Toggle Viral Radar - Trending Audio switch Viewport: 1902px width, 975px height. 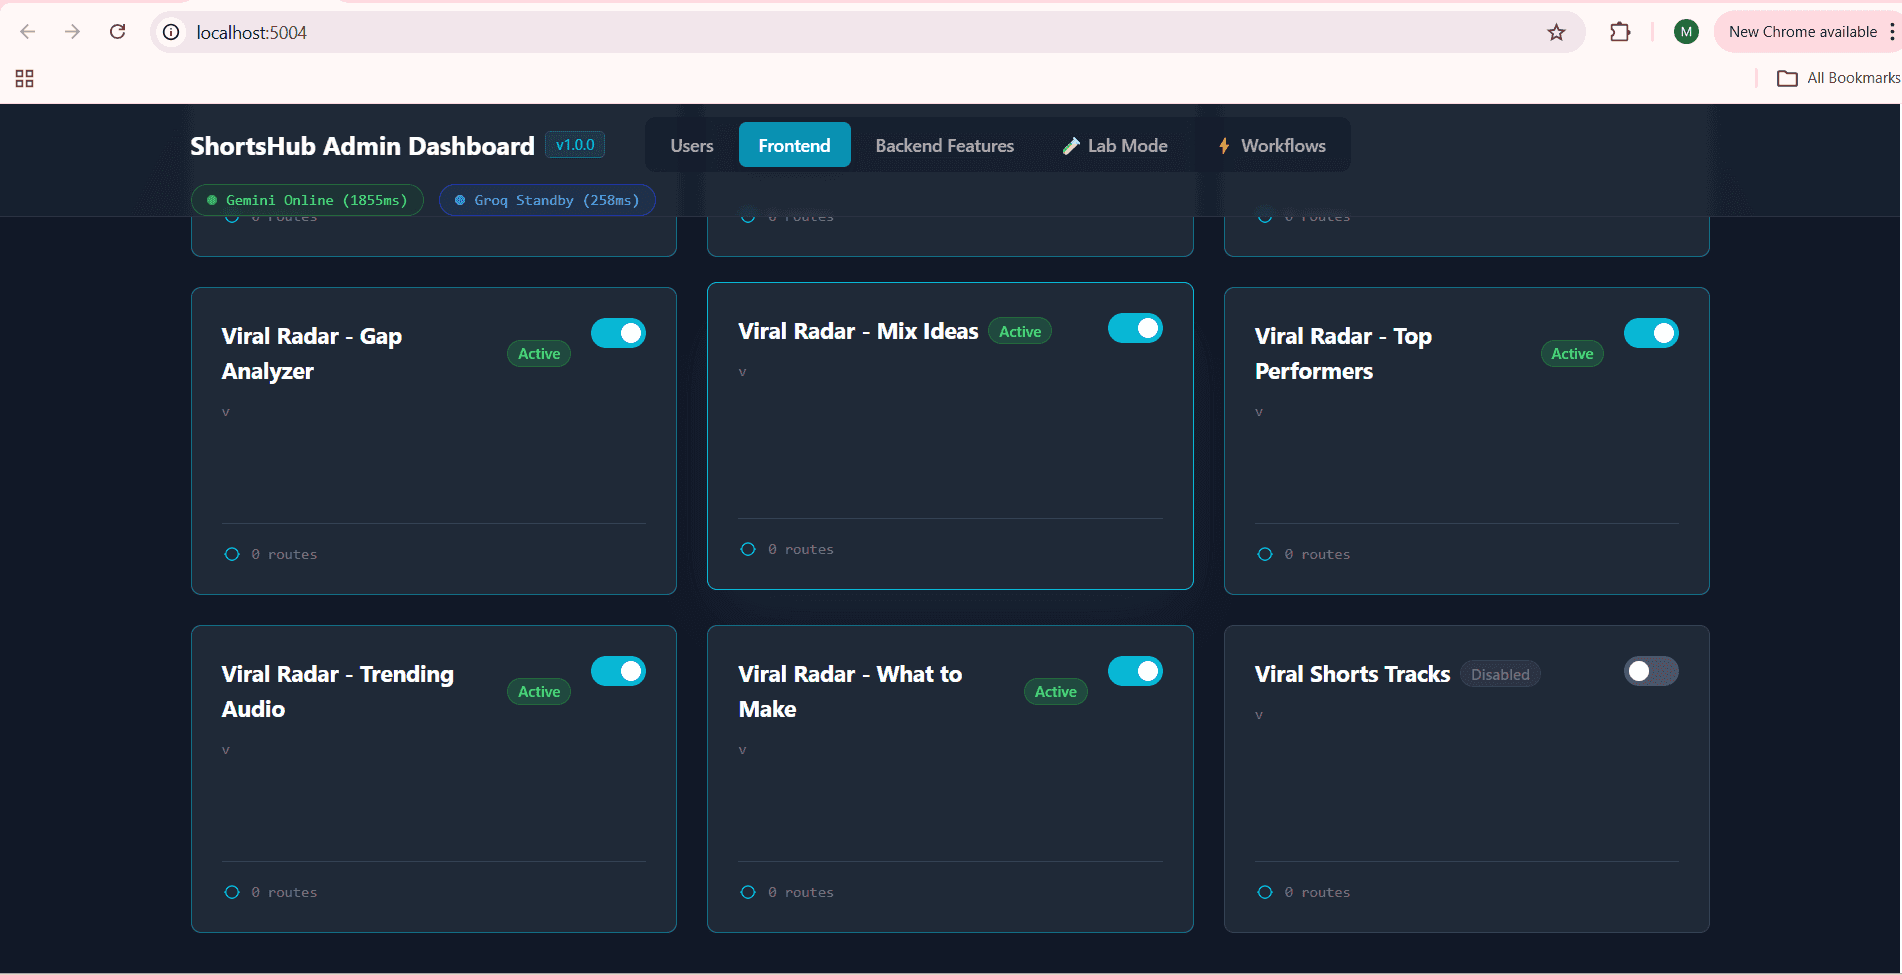[618, 671]
